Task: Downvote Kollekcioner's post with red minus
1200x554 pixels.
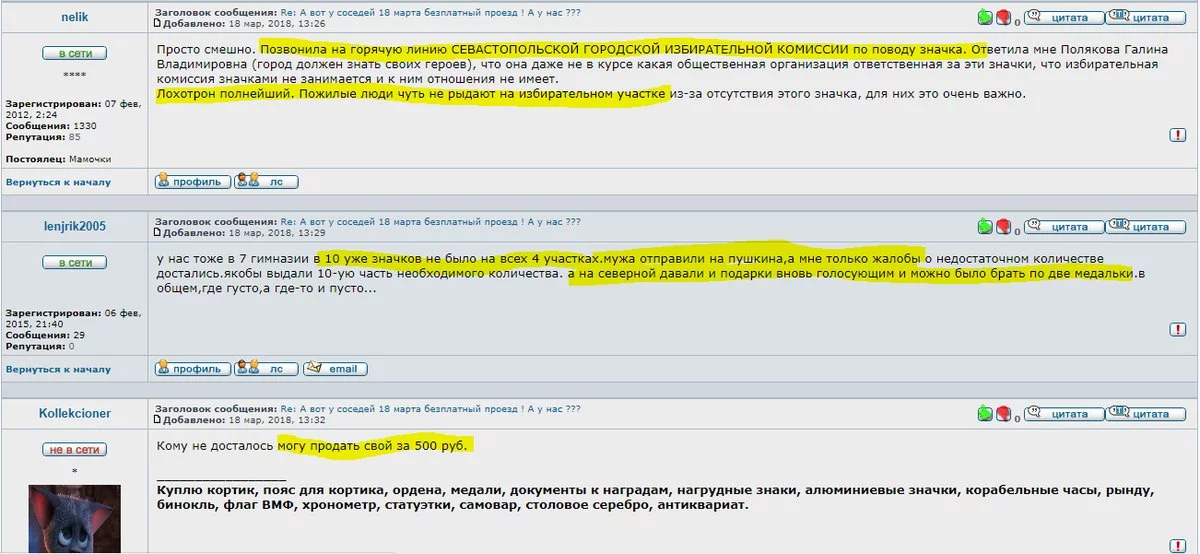Action: (x=1003, y=413)
